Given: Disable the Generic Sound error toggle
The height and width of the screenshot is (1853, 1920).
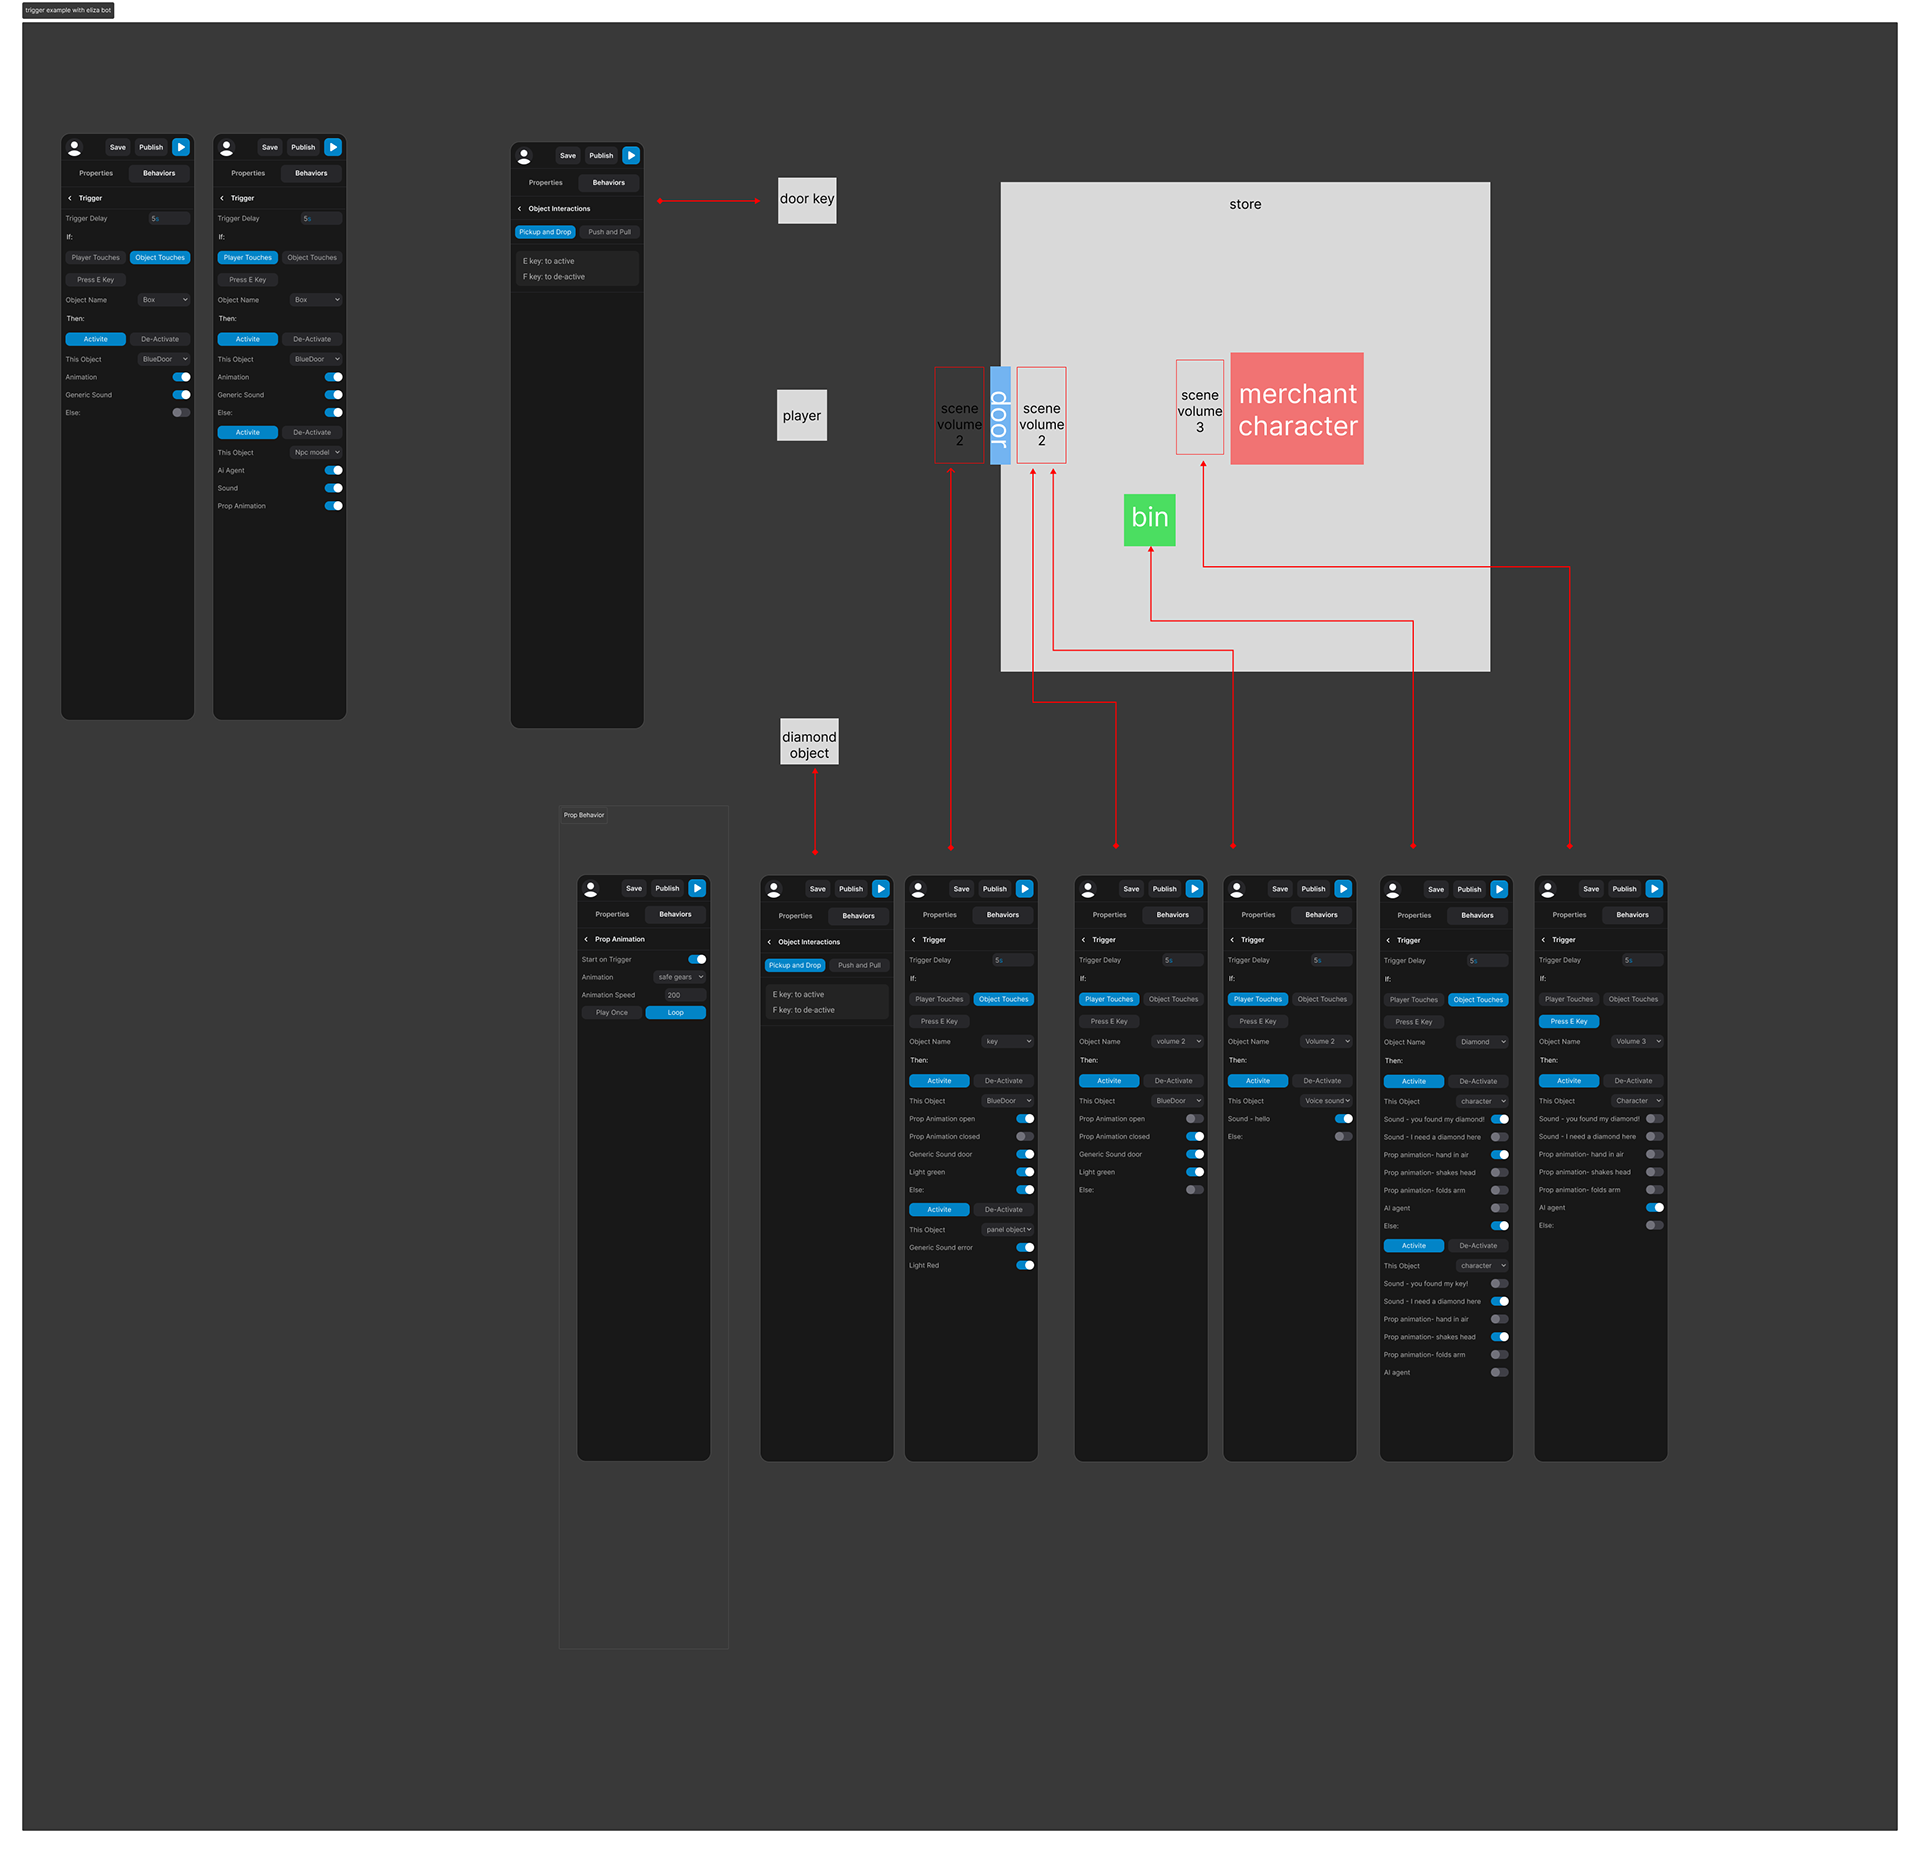Looking at the screenshot, I should click(1025, 1248).
